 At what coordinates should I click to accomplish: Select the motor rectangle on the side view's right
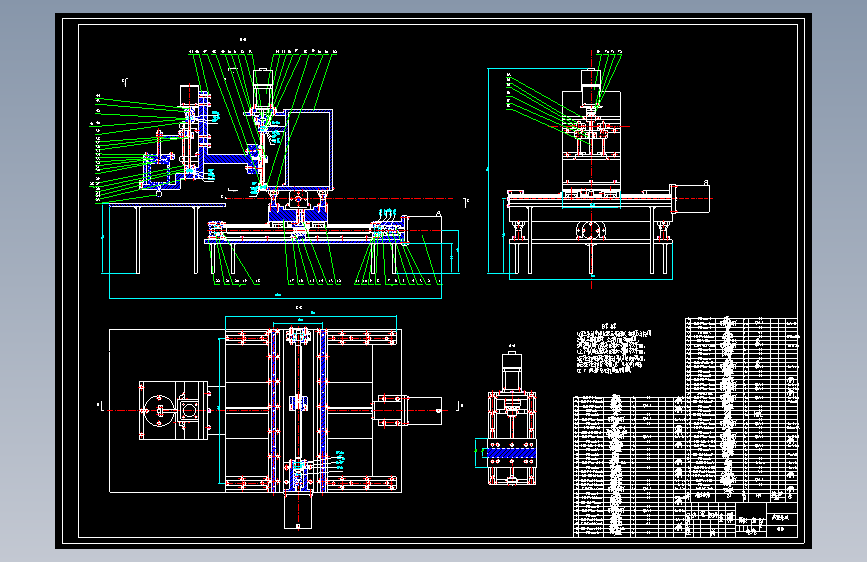click(x=691, y=199)
